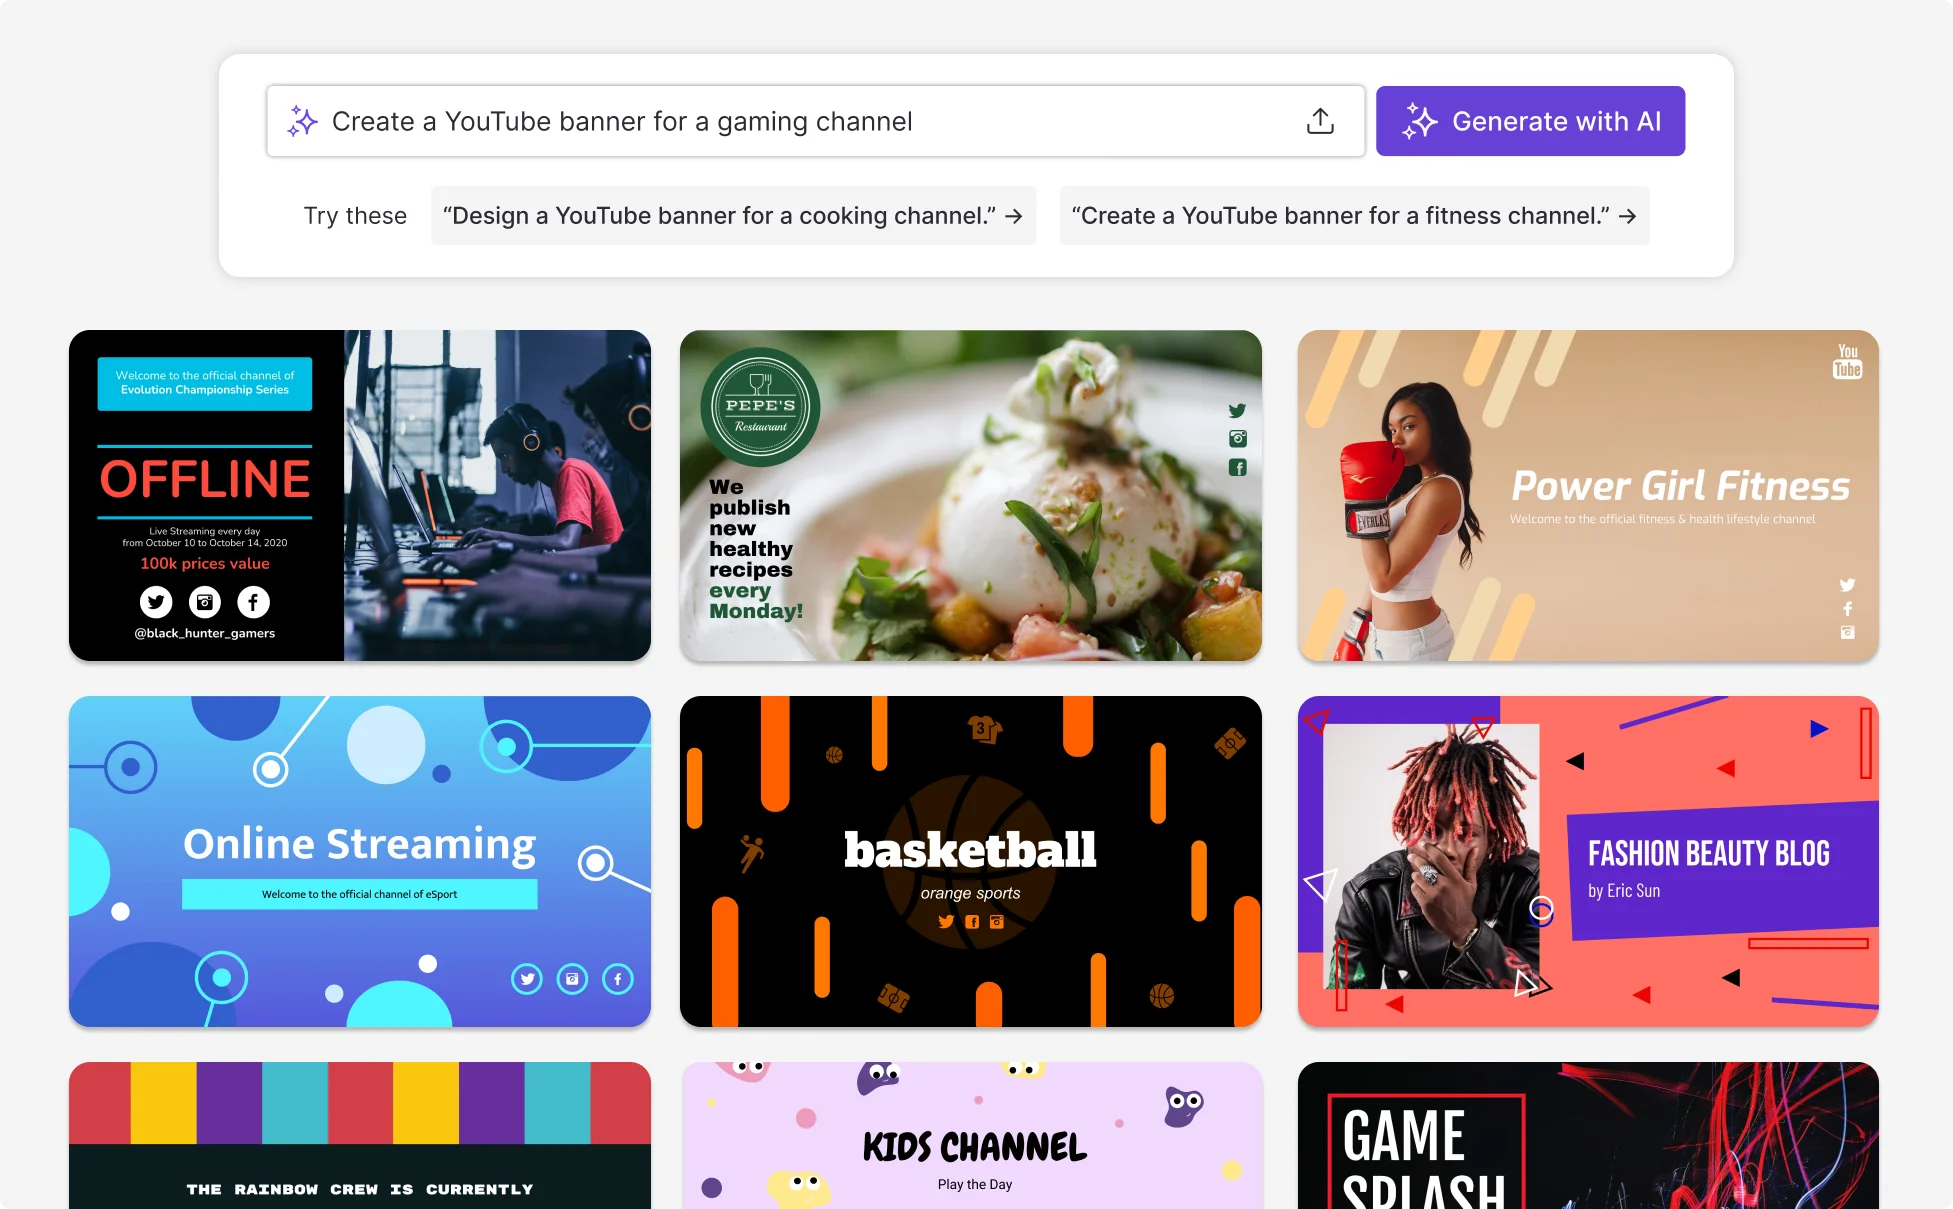Click 'orange sports' subtitle

971,893
